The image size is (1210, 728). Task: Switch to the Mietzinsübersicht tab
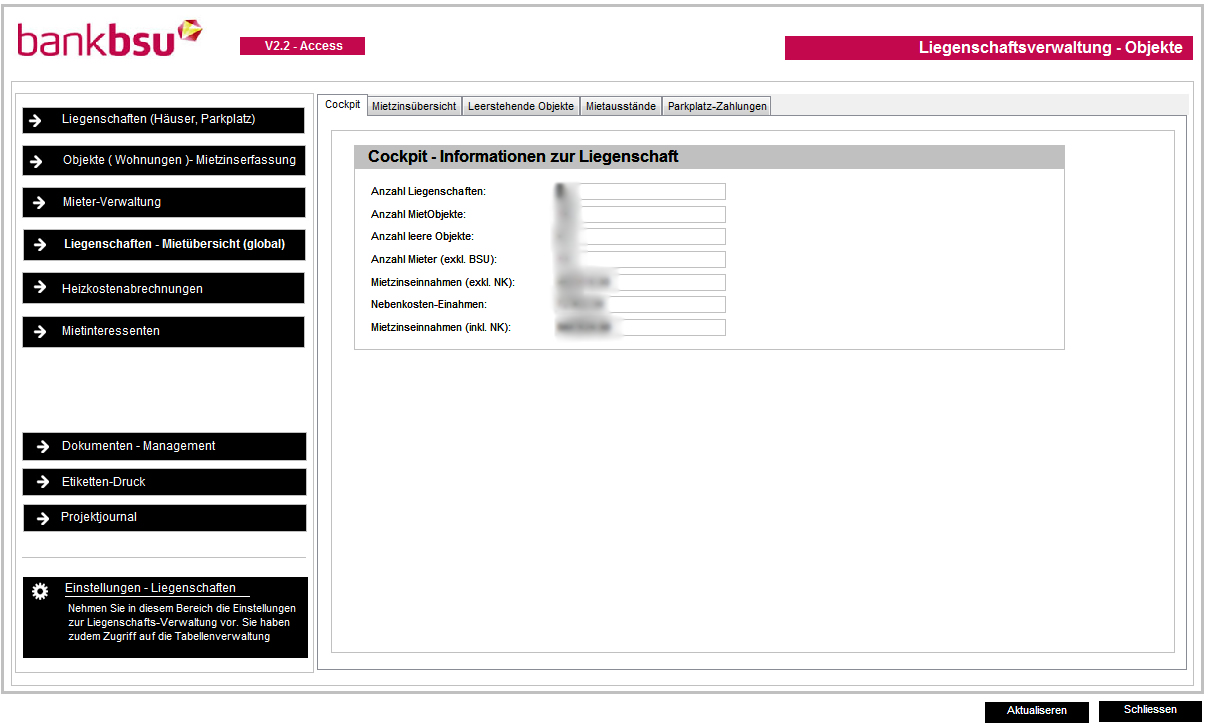pyautogui.click(x=414, y=105)
